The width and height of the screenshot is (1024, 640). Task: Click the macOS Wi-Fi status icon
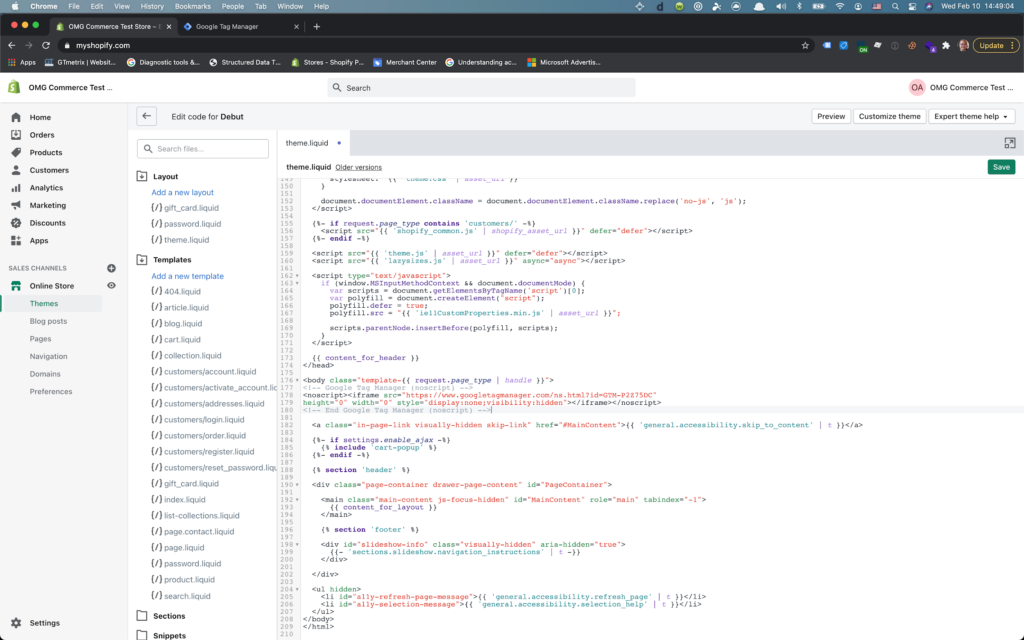tap(840, 7)
